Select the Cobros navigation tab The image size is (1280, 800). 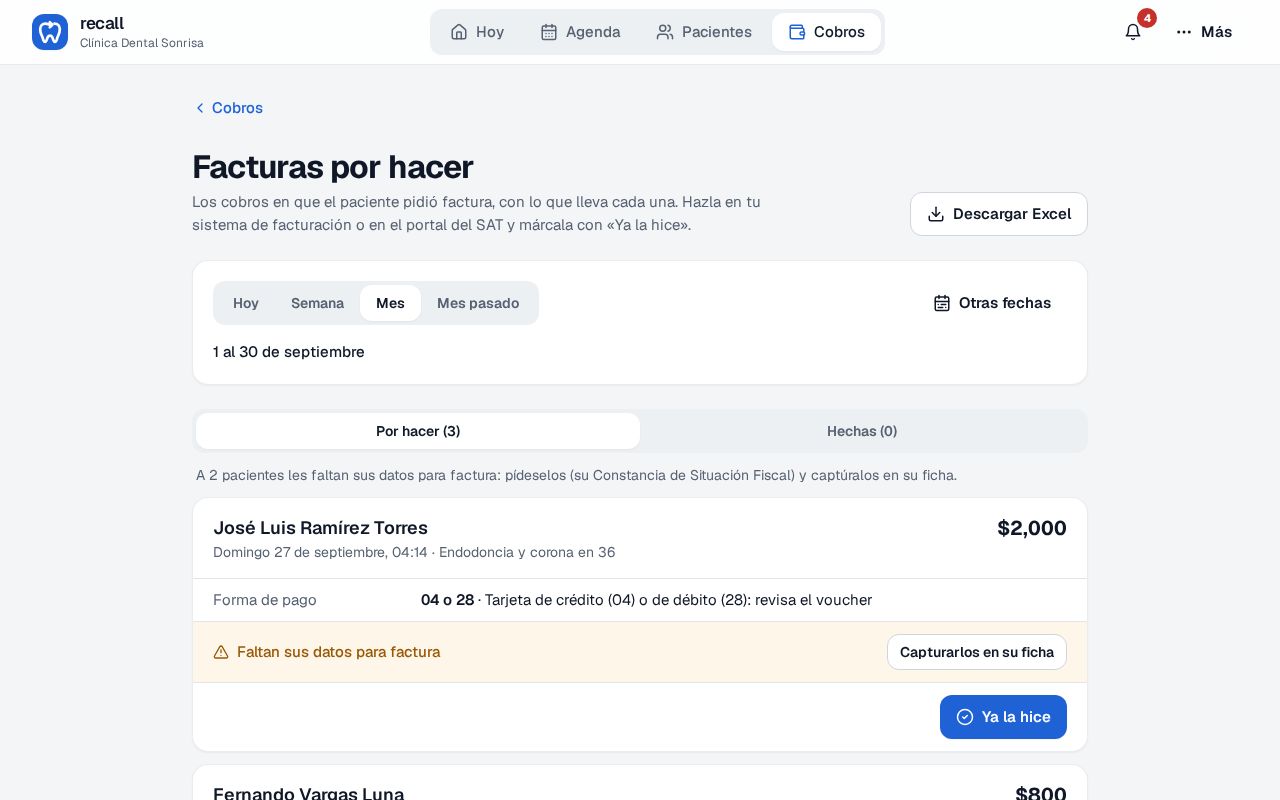click(x=826, y=32)
